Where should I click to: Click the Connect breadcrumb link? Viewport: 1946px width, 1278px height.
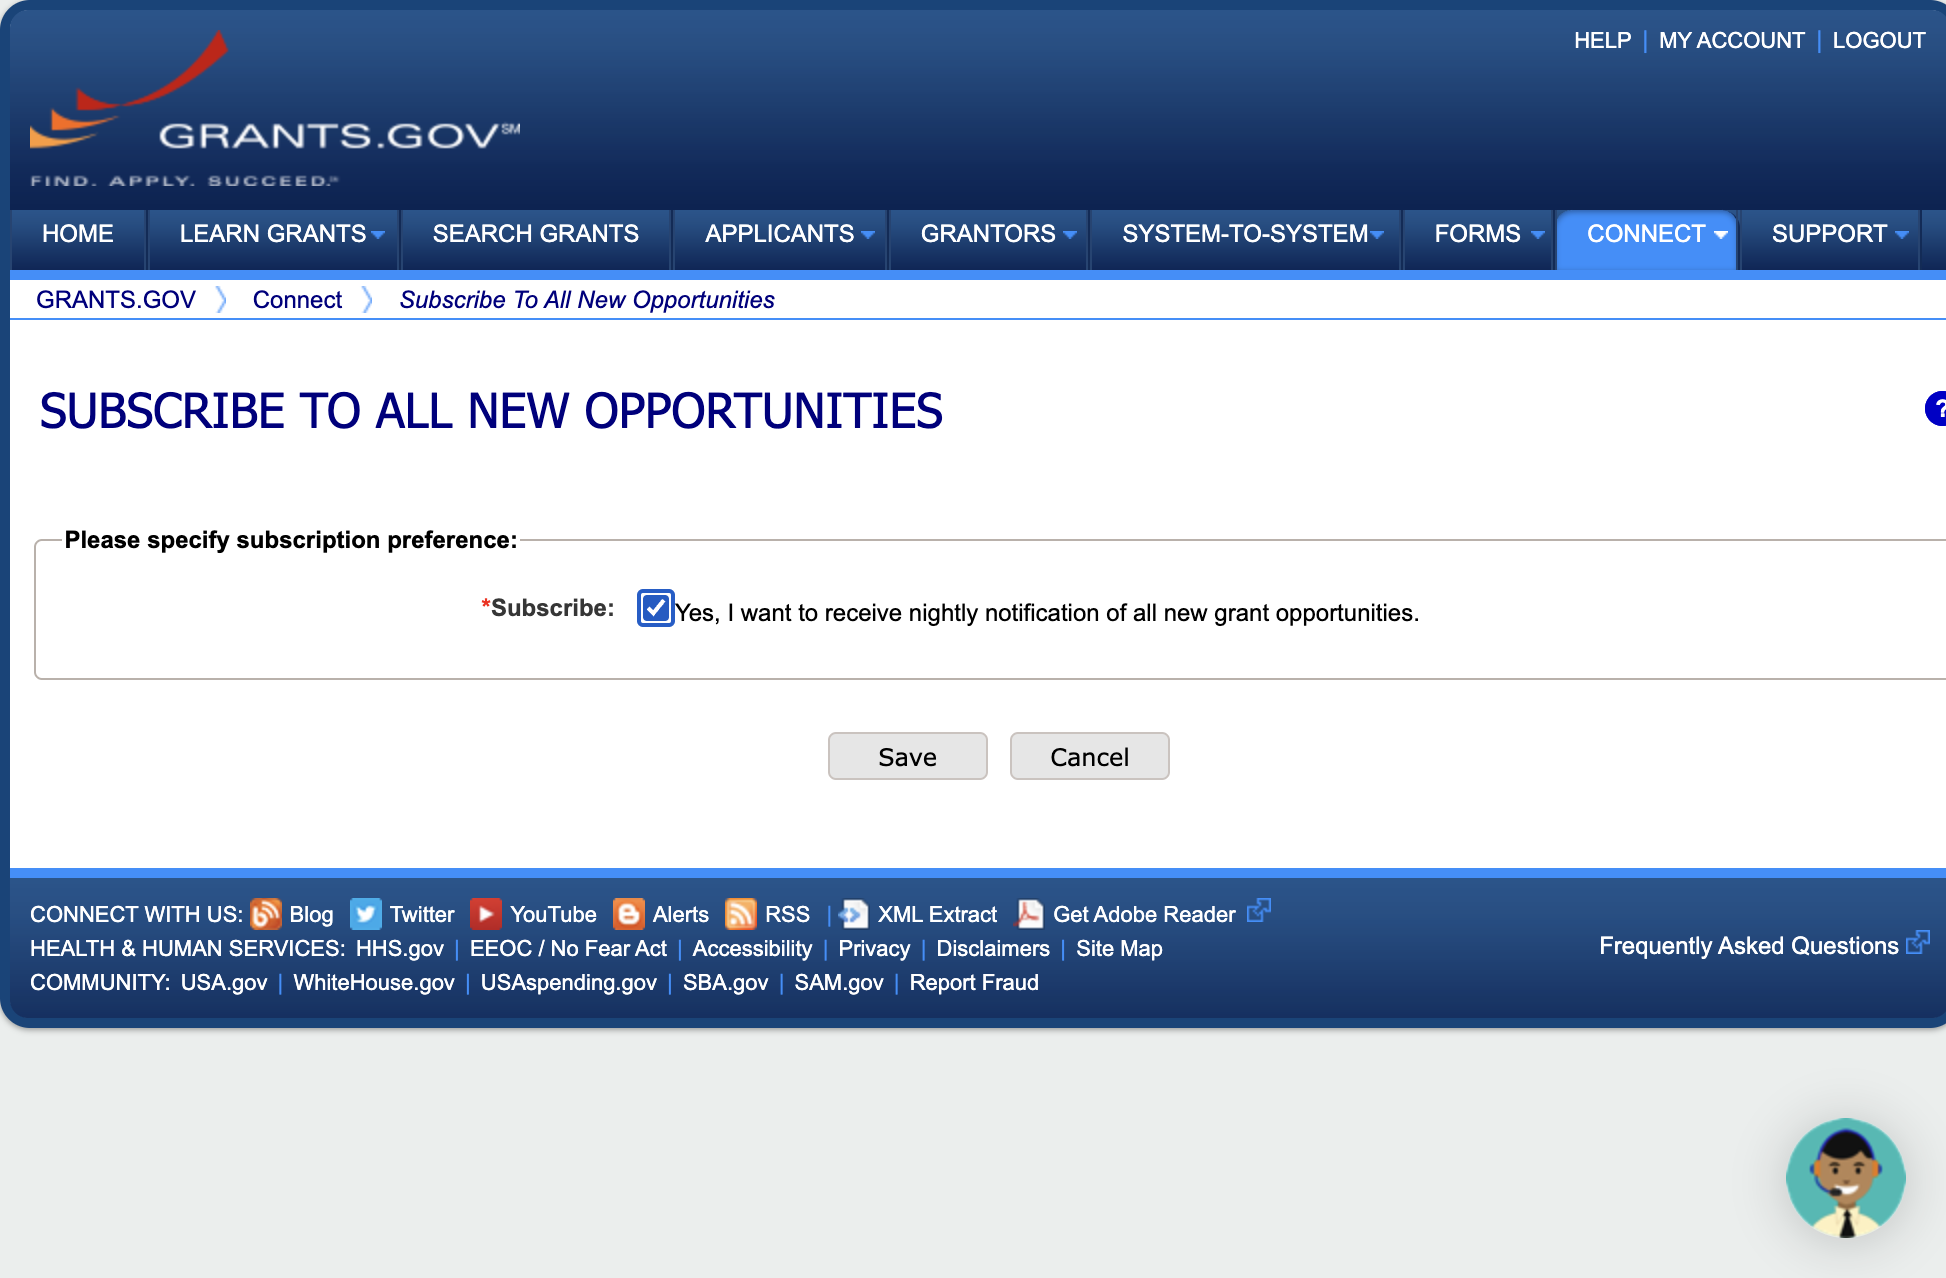[x=297, y=300]
